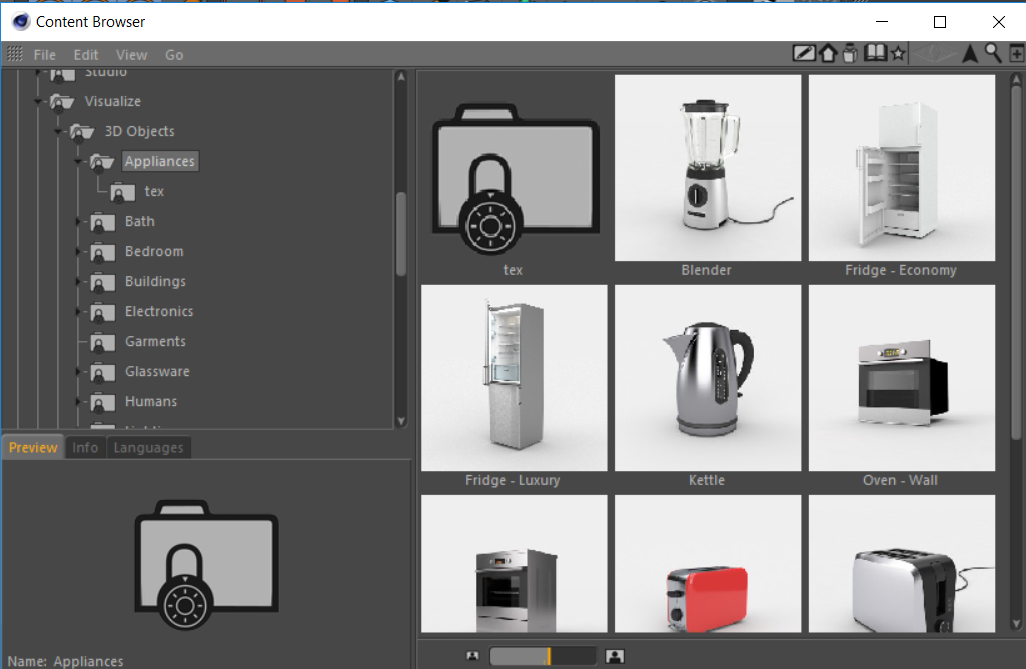
Task: Click the locked folder icon beside Garments
Action: [x=102, y=343]
